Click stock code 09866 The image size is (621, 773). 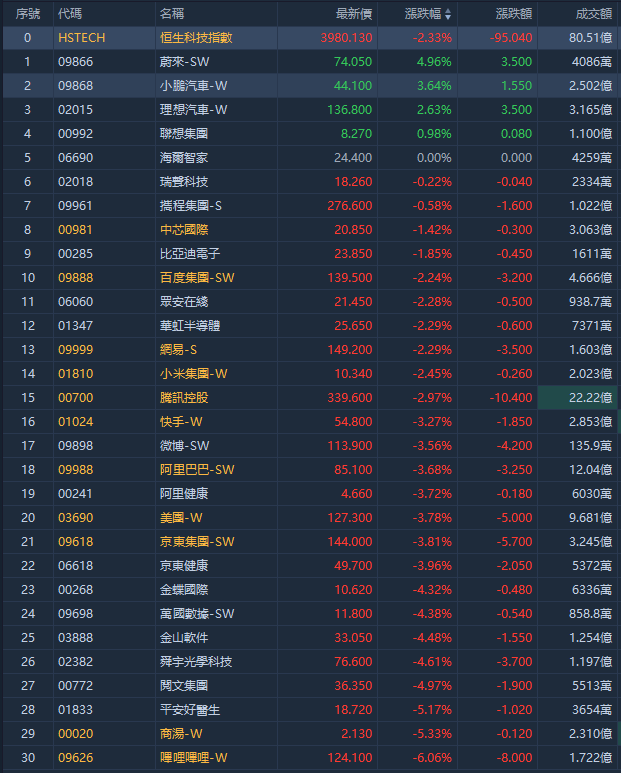(x=75, y=62)
